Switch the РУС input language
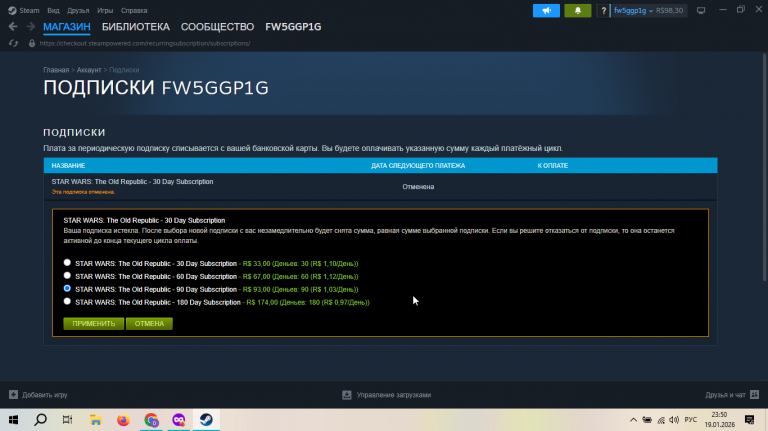Viewport: 768px width, 431px height. pyautogui.click(x=691, y=420)
